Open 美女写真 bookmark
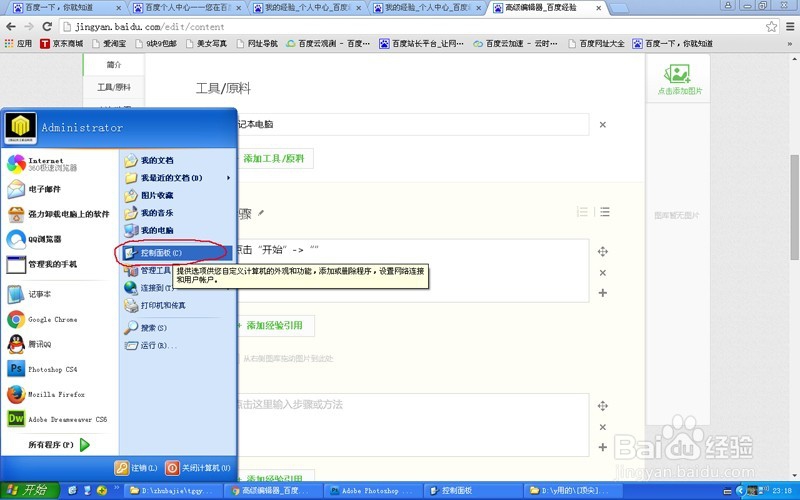Screen dimensions: 800x500 (207, 44)
